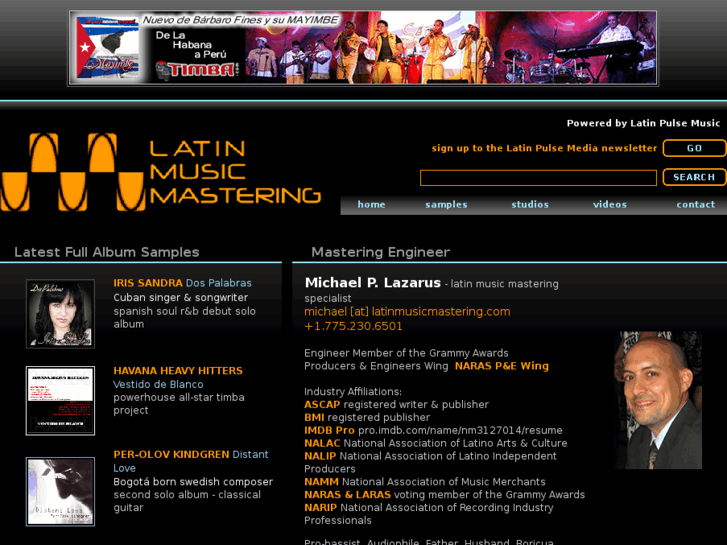Image resolution: width=727 pixels, height=545 pixels.
Task: Open the IMDB Pro link
Action: 329,430
